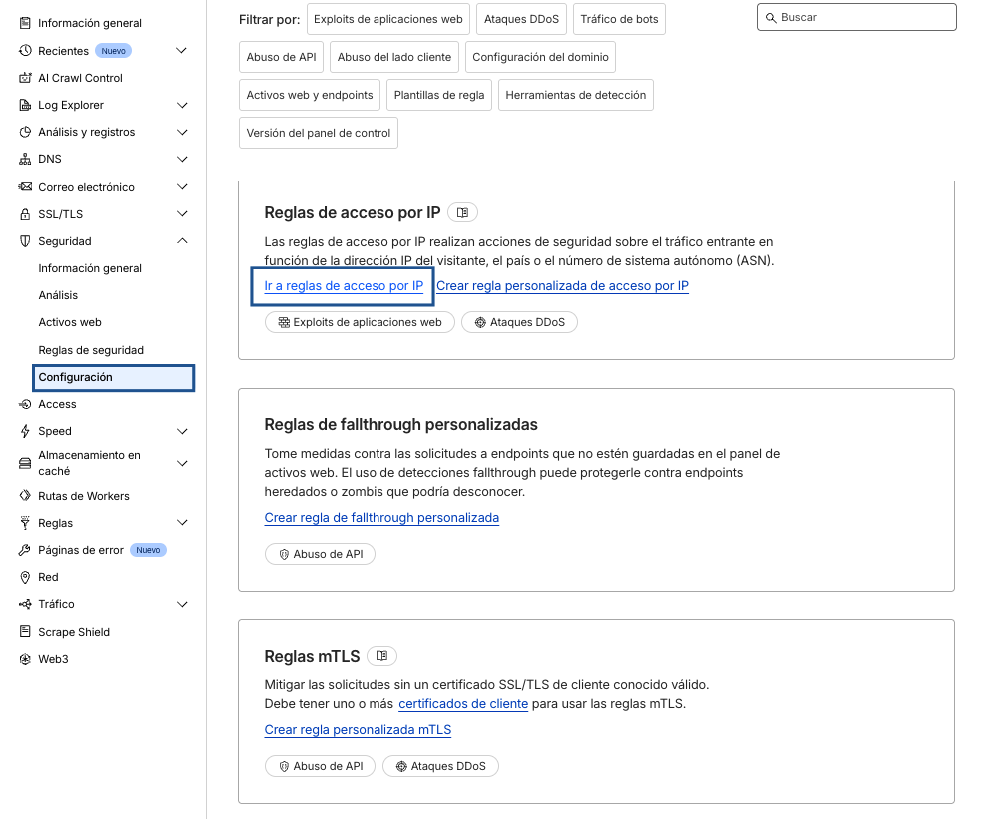Click Abuso de API tag in fallthrough card
Image resolution: width=986 pixels, height=819 pixels.
[320, 554]
